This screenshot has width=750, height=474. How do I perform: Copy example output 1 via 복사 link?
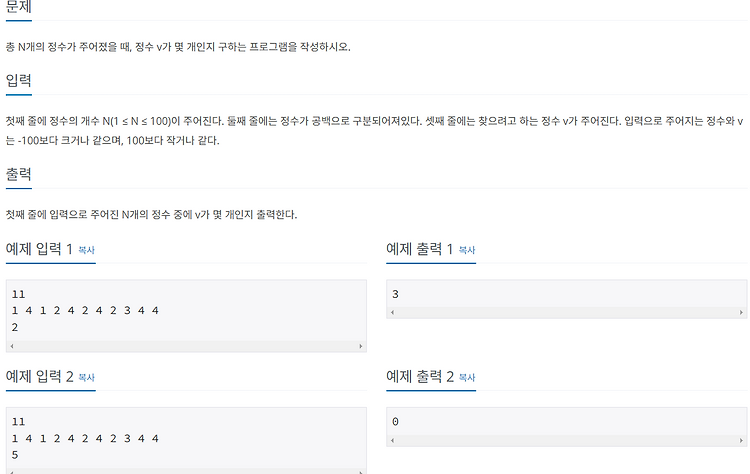pyautogui.click(x=467, y=250)
